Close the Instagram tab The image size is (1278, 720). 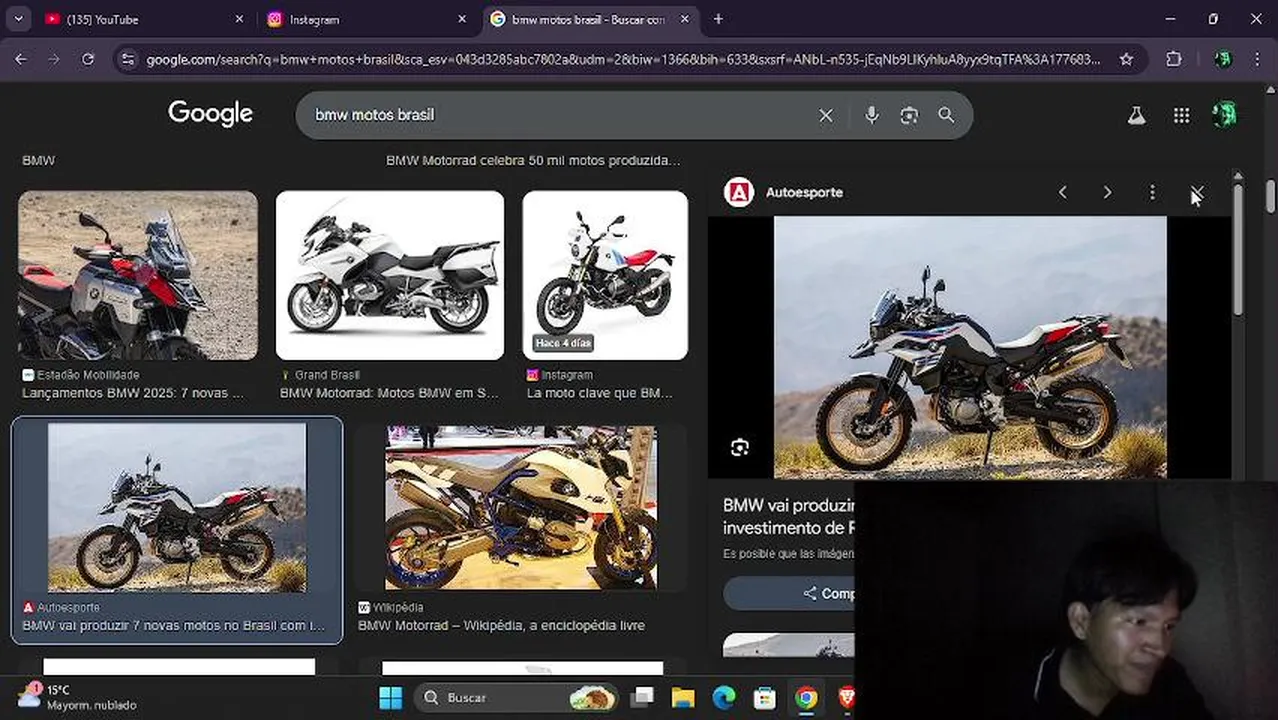point(462,19)
